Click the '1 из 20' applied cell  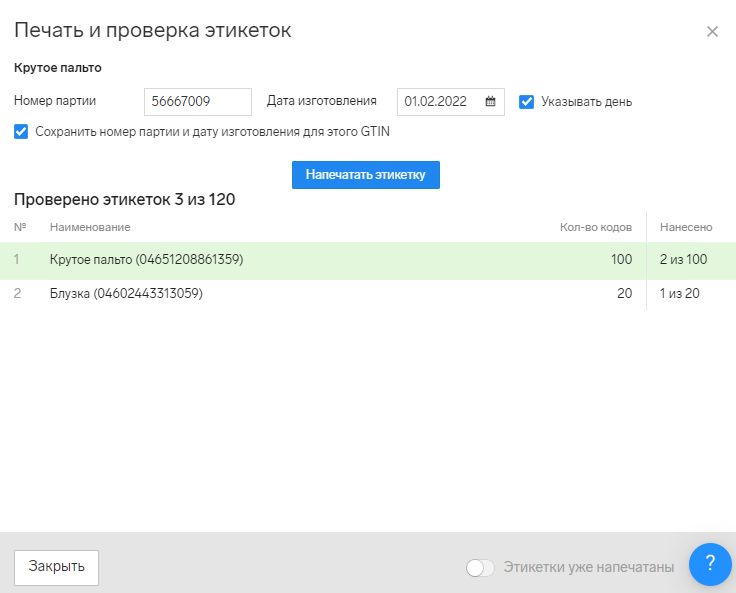tap(680, 293)
